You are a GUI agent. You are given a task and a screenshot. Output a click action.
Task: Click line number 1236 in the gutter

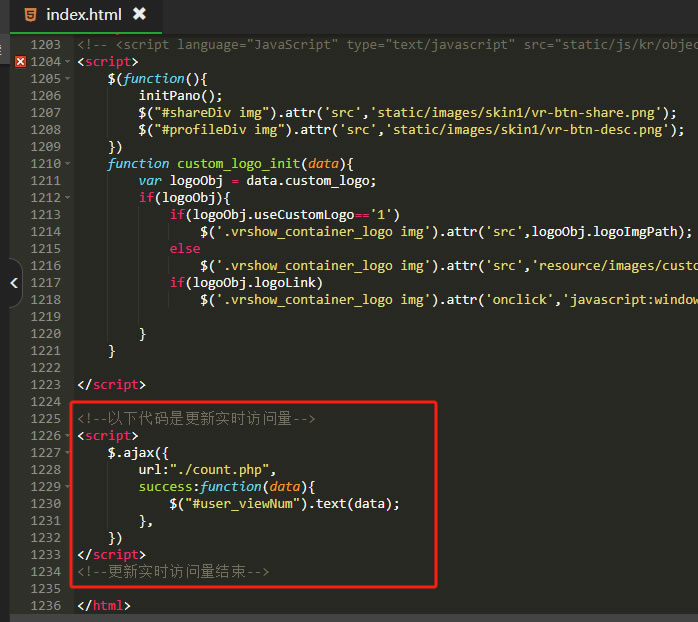pyautogui.click(x=45, y=606)
